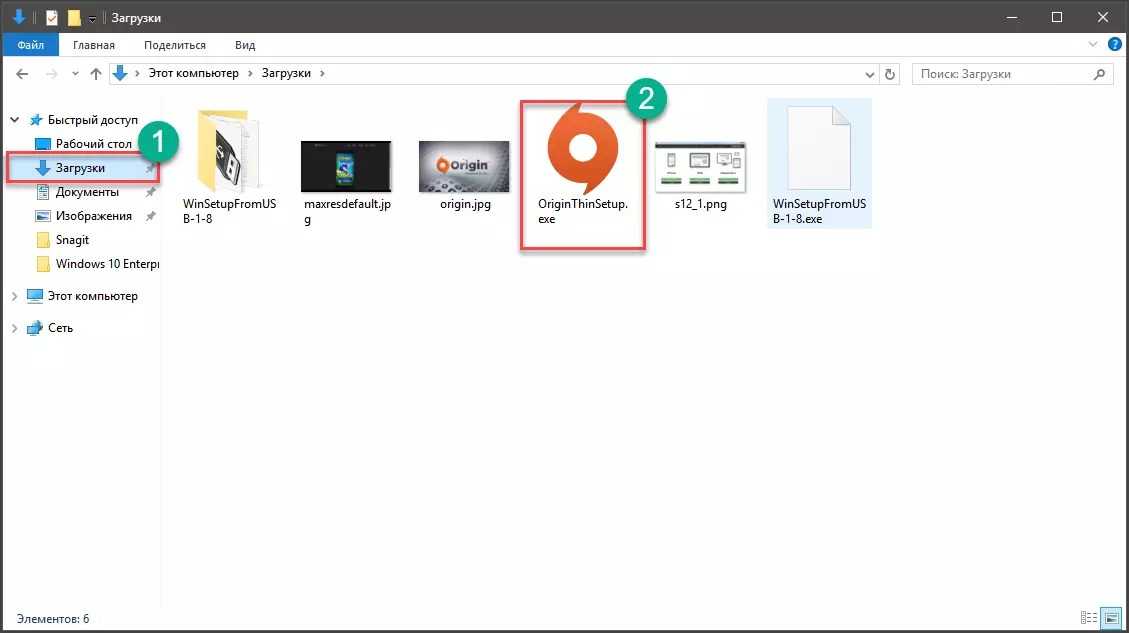The height and width of the screenshot is (633, 1129).
Task: Select the origin.jpg thumbnail
Action: (x=464, y=166)
